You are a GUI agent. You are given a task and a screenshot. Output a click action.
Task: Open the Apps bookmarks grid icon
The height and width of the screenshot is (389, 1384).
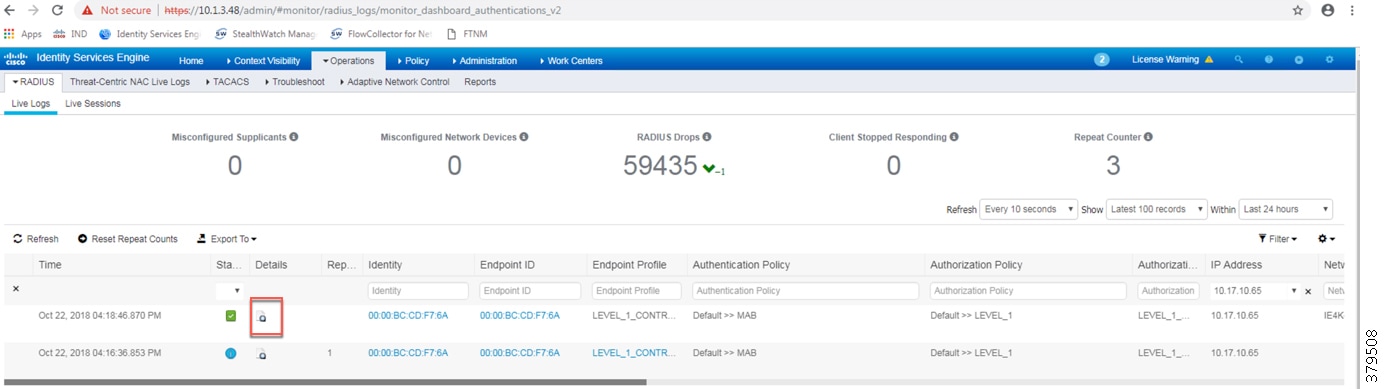click(10, 33)
